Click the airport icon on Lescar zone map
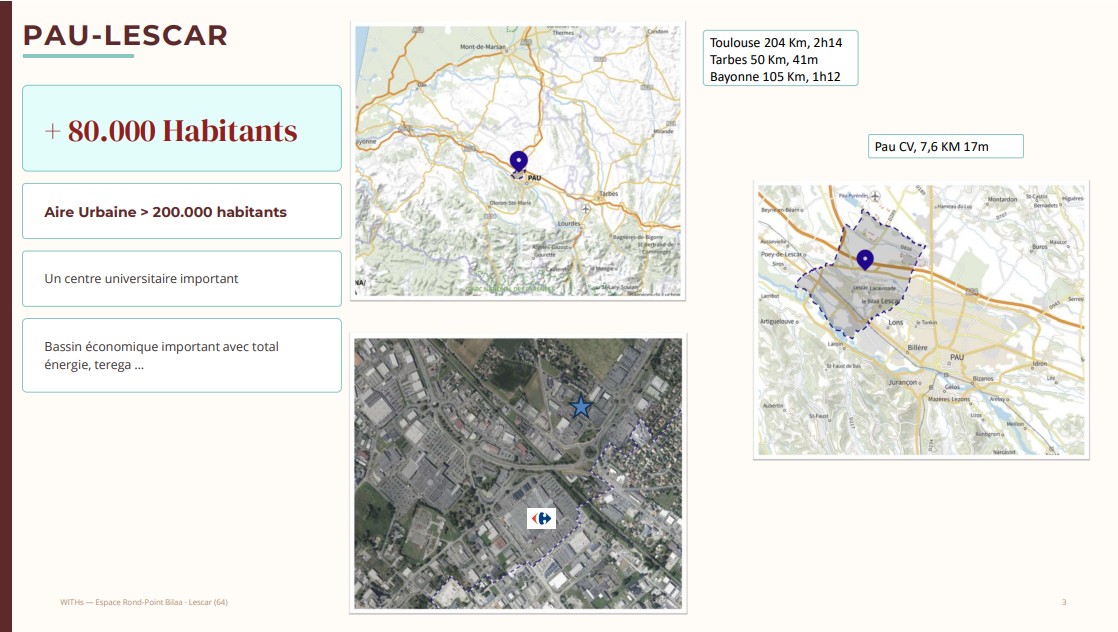Screen dimensions: 1118x632 (x=875, y=195)
